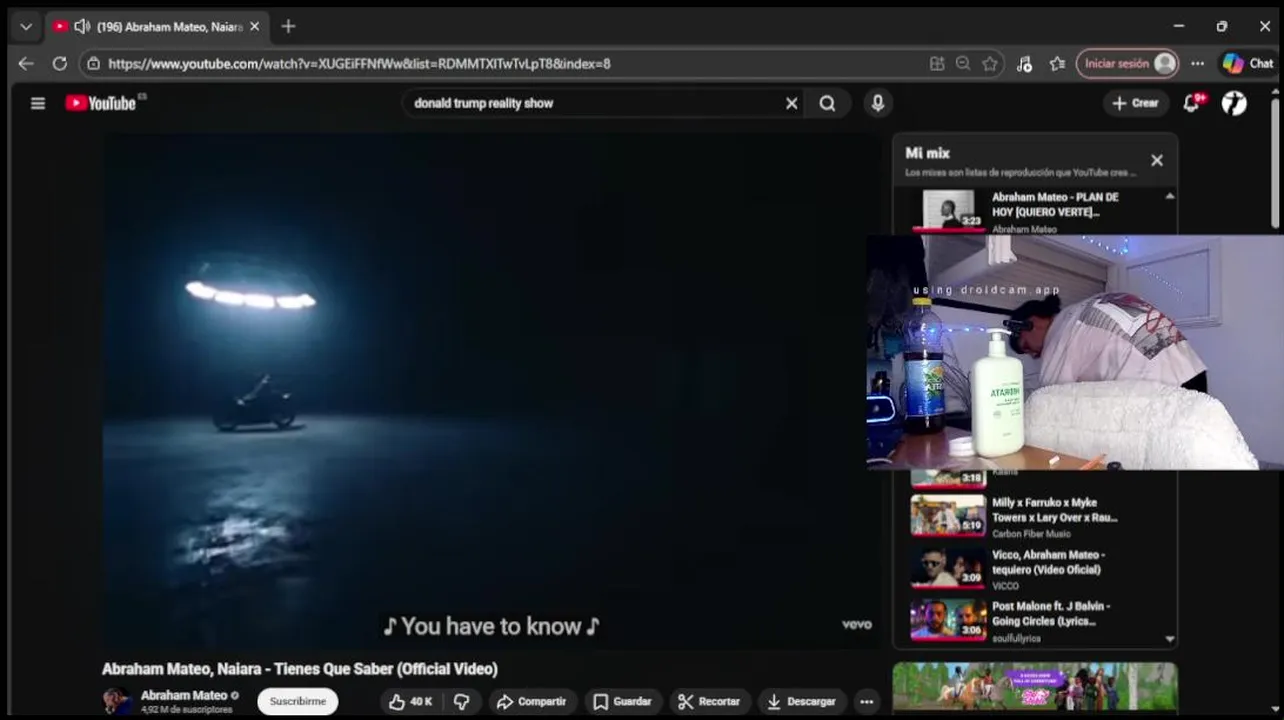
Task: Open YouTube notifications bell
Action: click(x=1192, y=103)
